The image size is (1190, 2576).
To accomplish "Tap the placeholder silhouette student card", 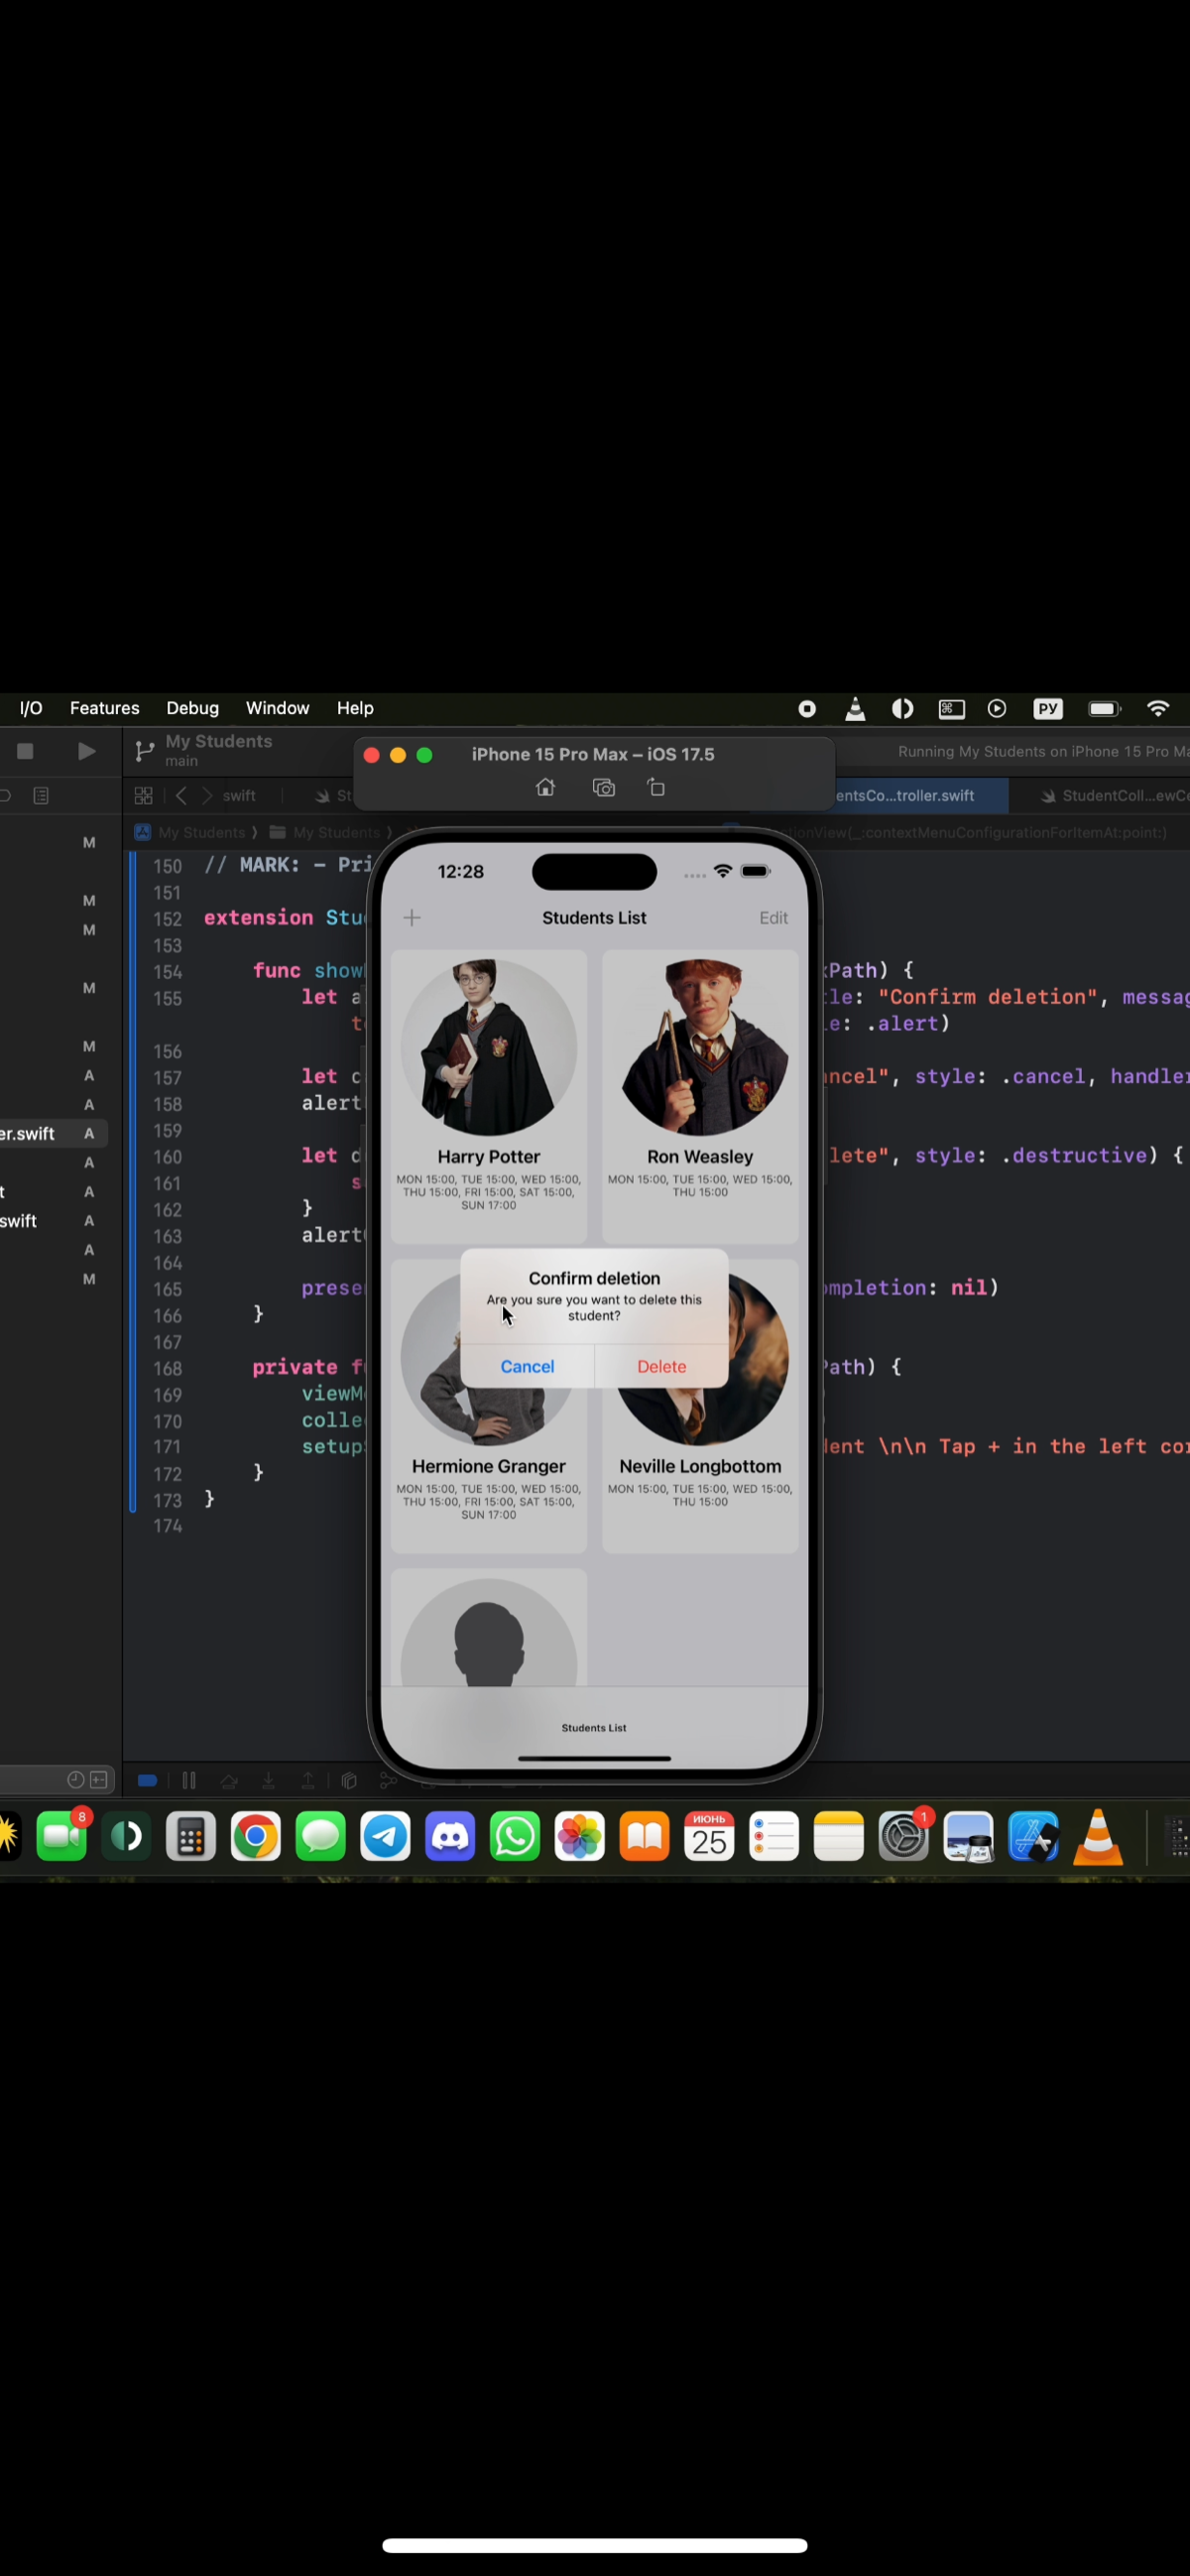I will point(489,1628).
